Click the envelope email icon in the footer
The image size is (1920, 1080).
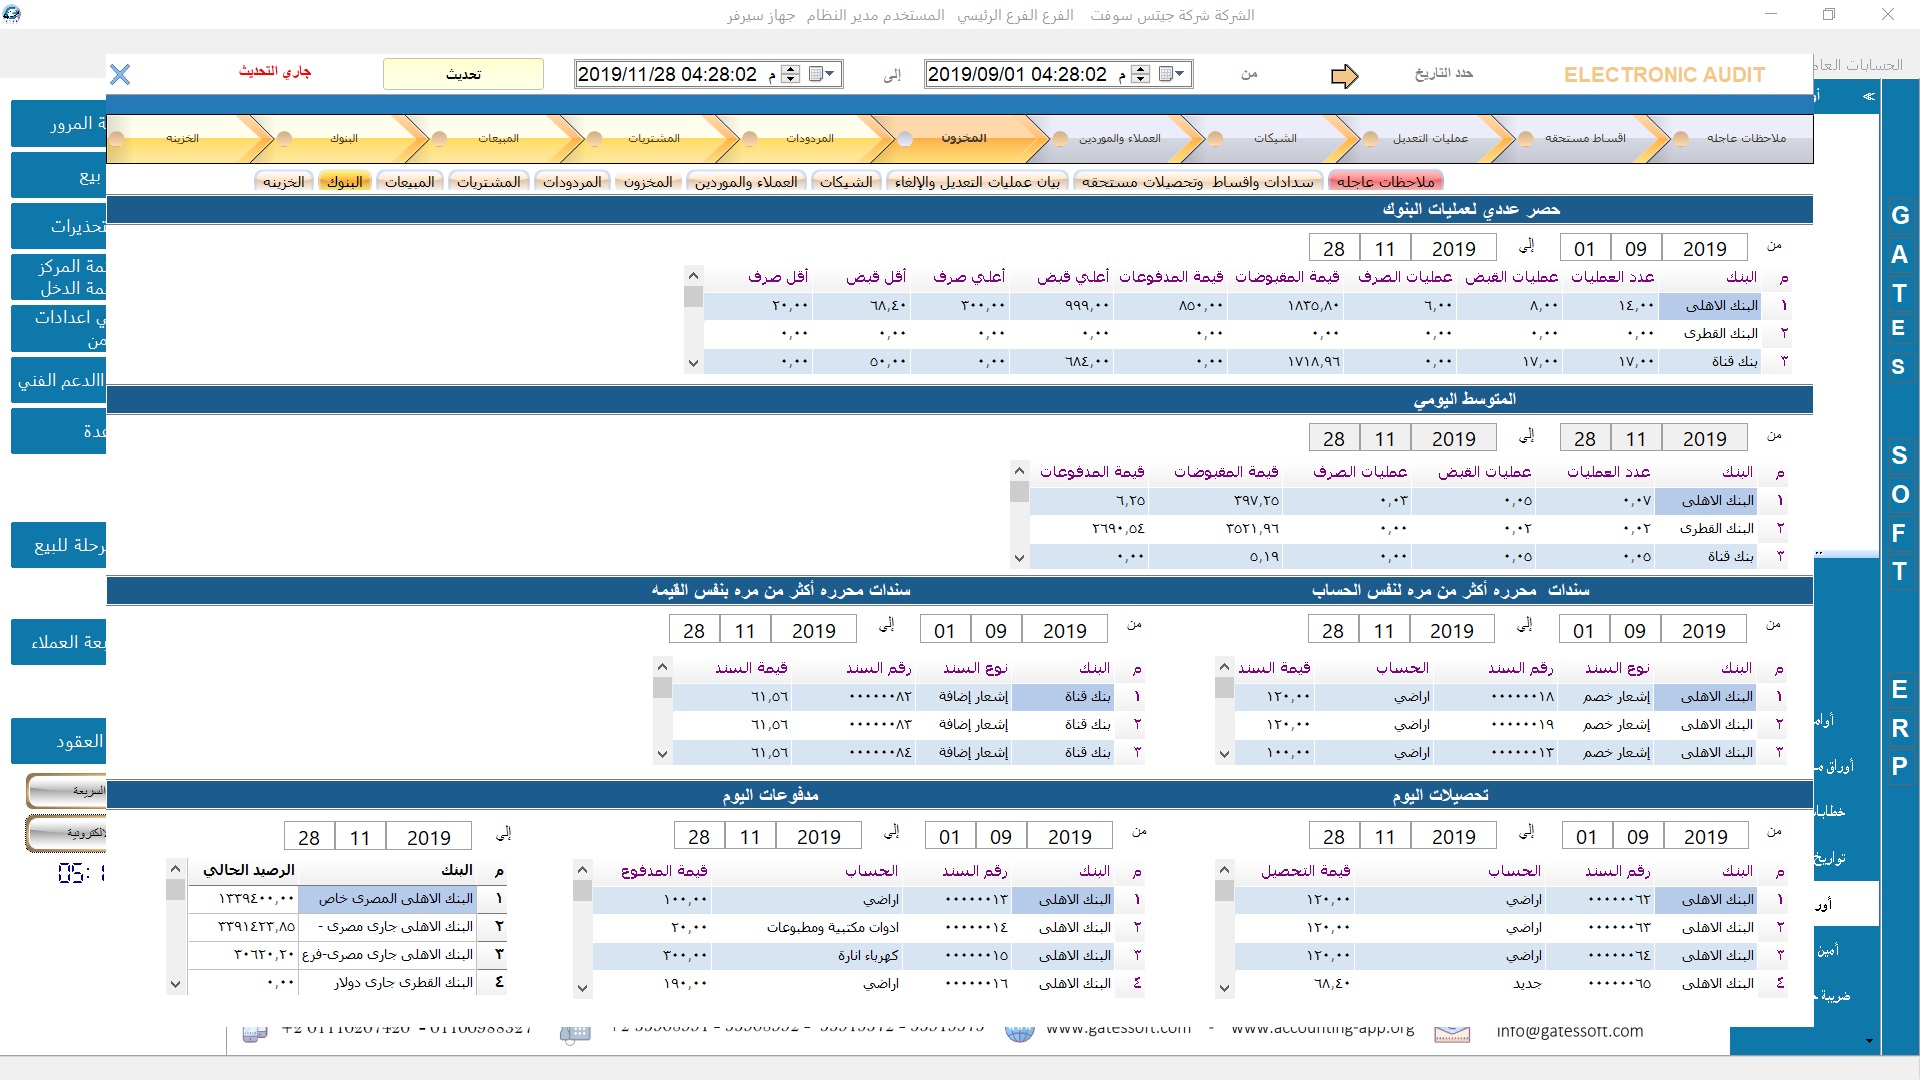click(1452, 1033)
